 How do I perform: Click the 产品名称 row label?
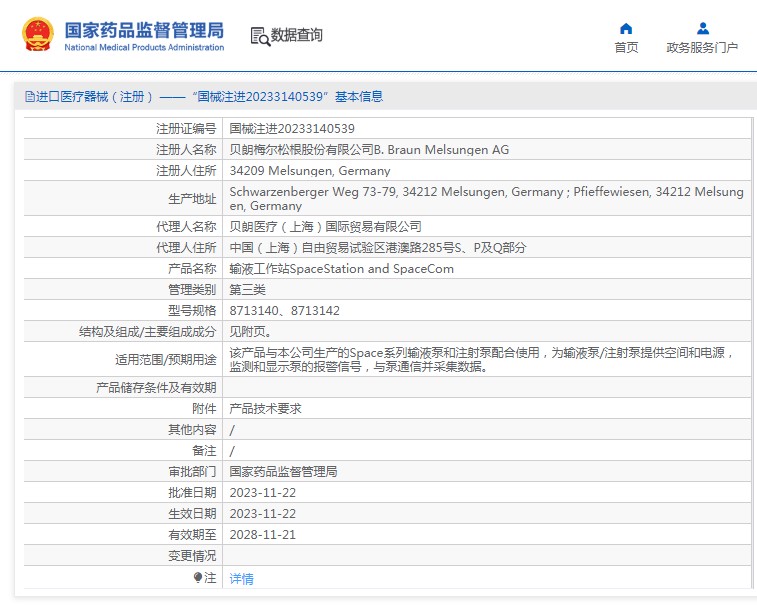(192, 268)
